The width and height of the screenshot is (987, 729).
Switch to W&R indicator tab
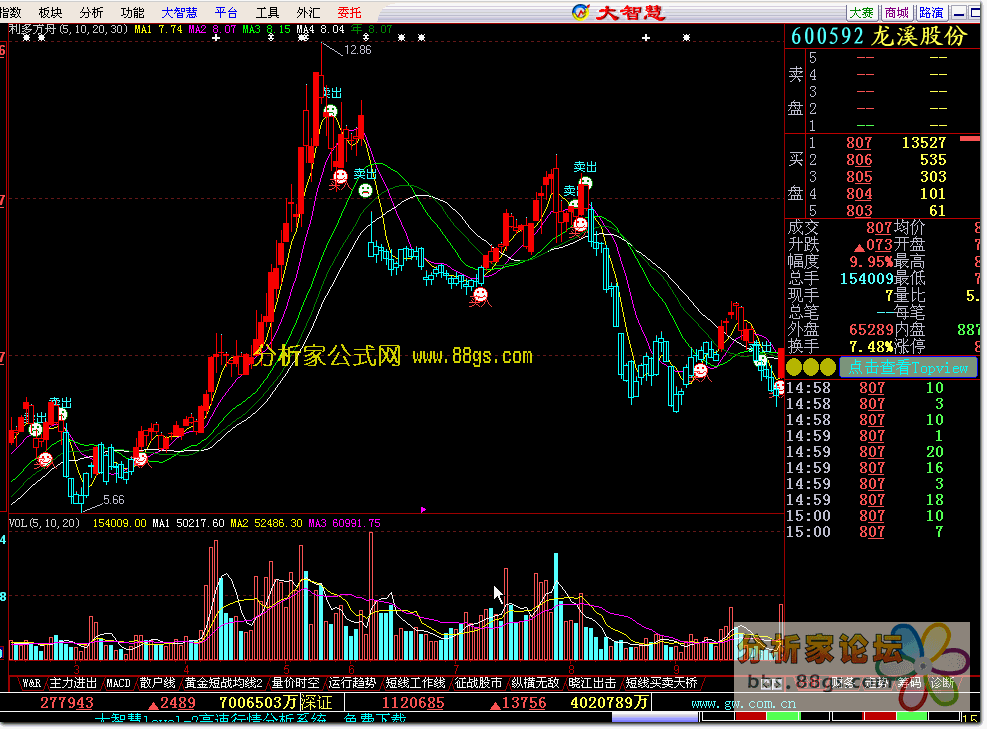[31, 683]
